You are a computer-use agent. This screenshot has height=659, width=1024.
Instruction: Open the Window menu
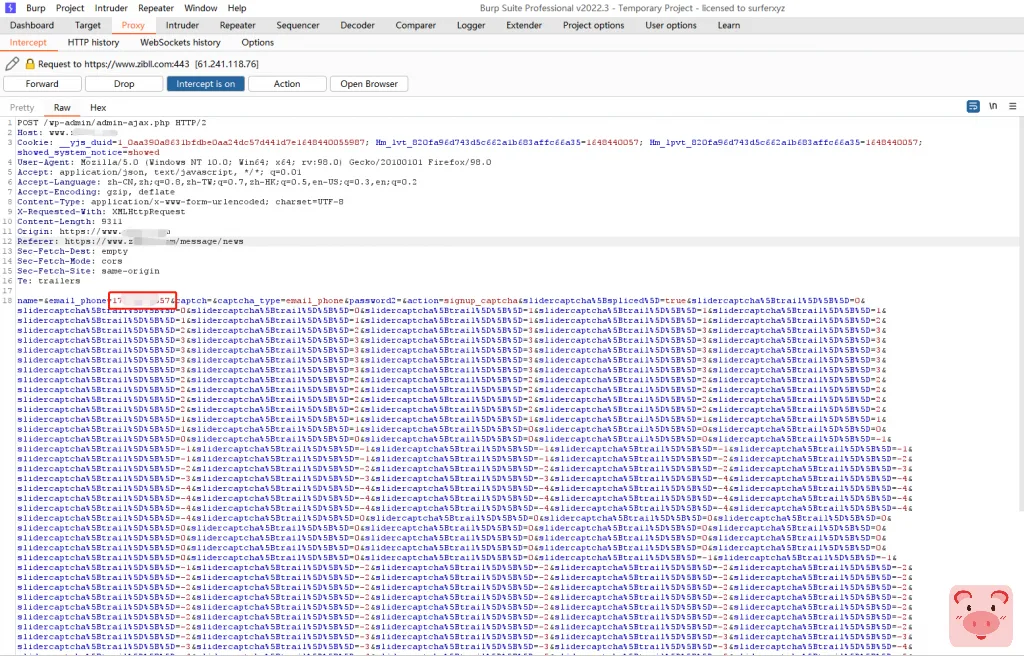tap(200, 8)
